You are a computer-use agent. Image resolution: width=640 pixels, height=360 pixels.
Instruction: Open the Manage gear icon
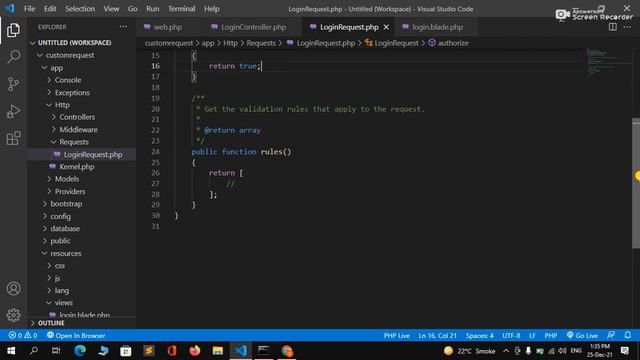coord(13,315)
